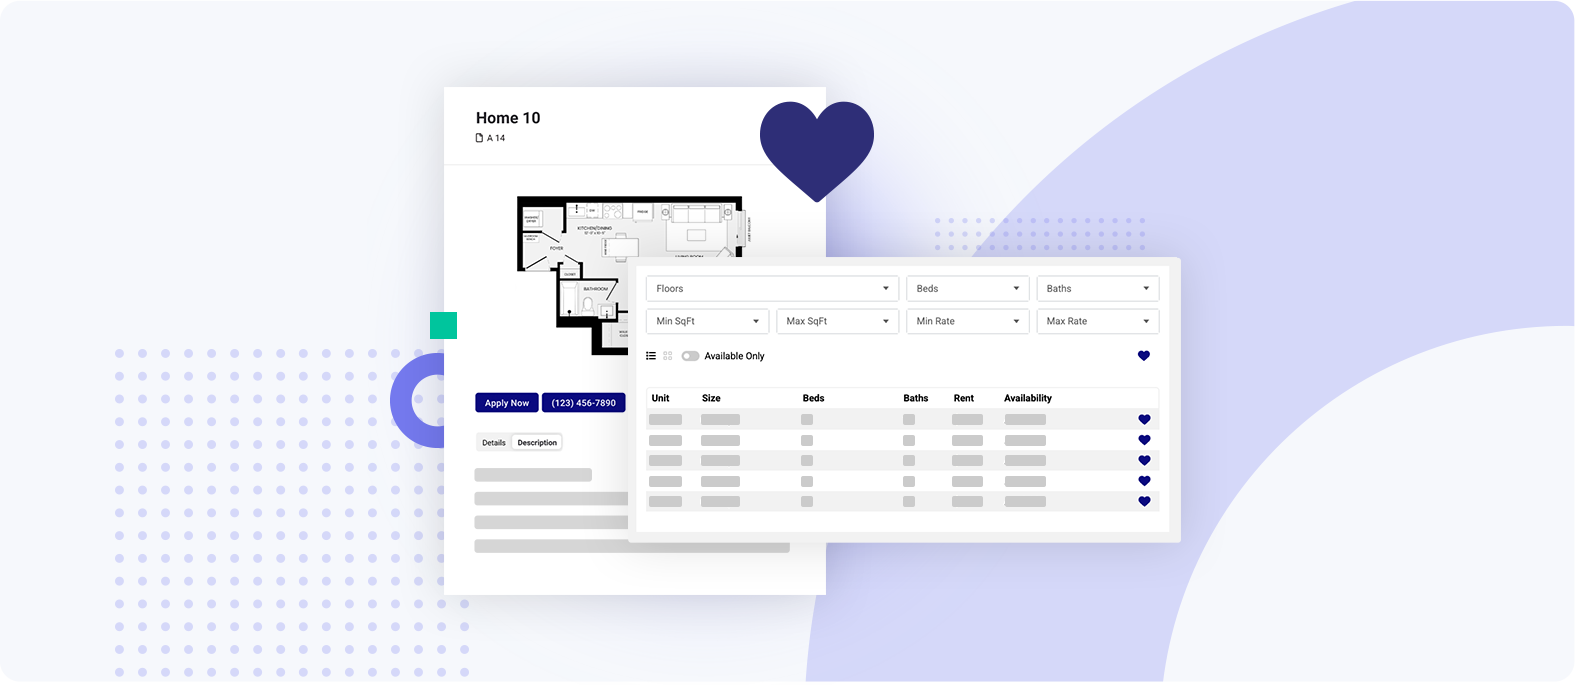Switch to list view icon

tap(651, 356)
